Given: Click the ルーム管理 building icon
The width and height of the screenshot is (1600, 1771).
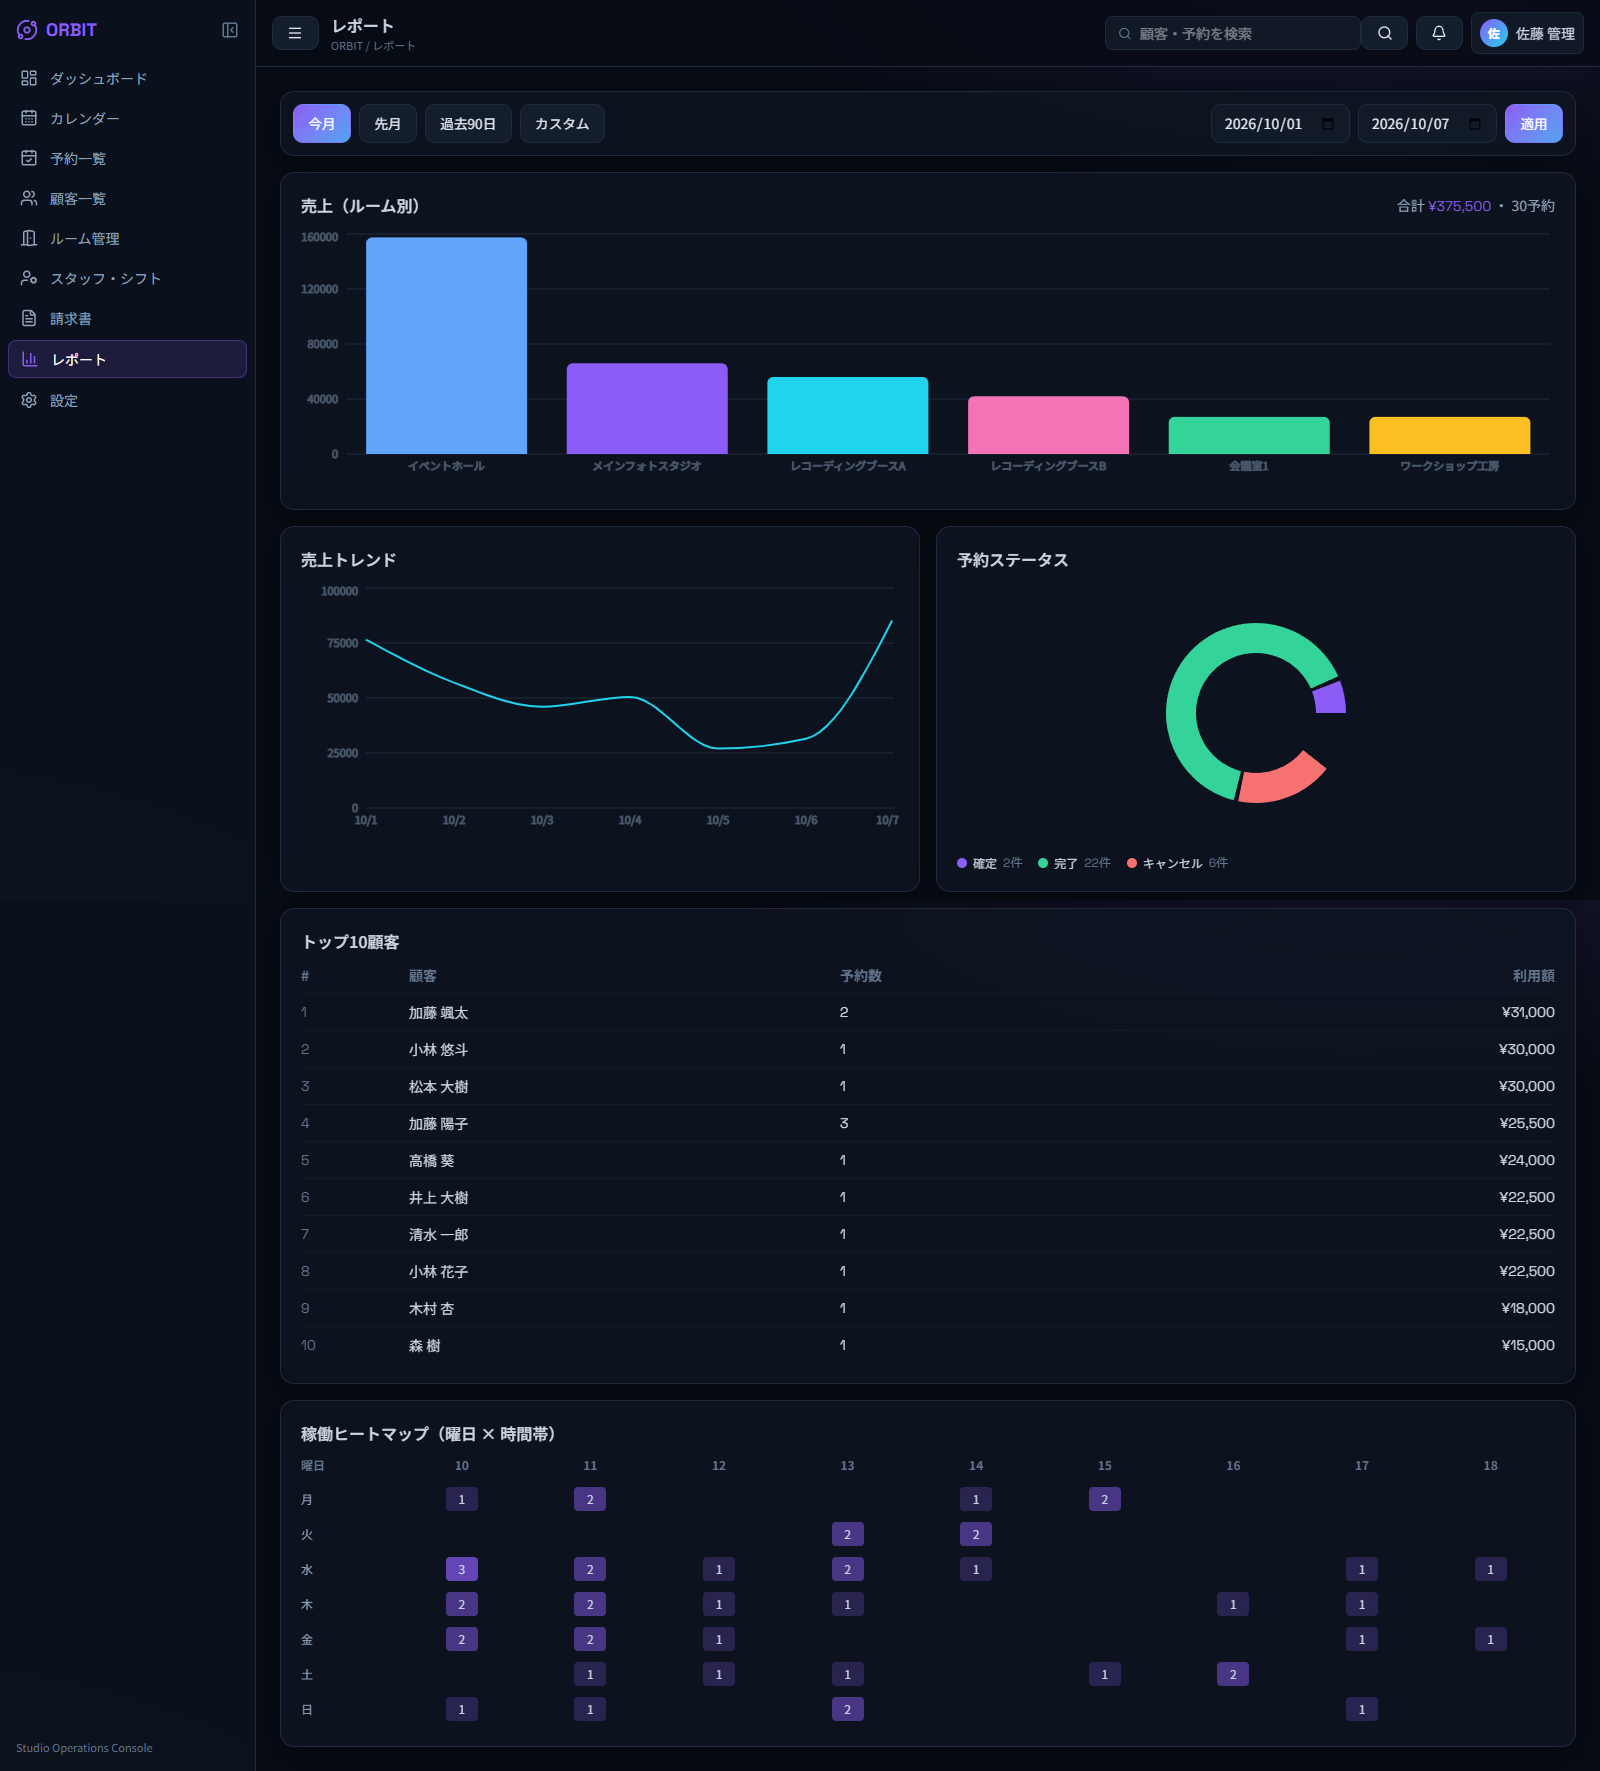Looking at the screenshot, I should (x=29, y=238).
